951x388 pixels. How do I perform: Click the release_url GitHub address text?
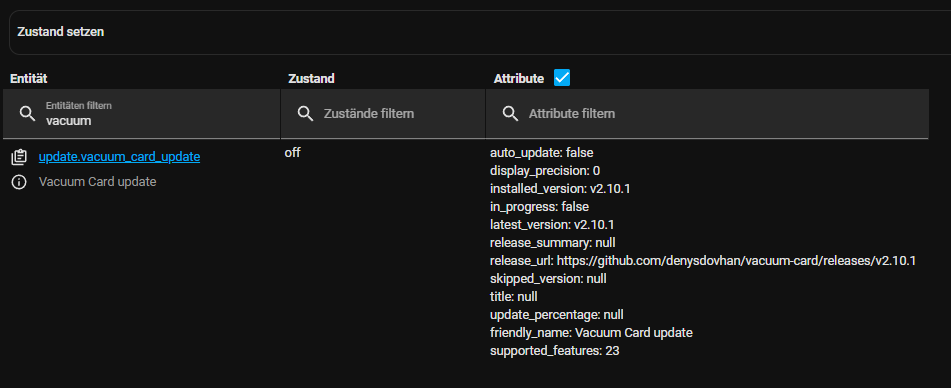736,261
